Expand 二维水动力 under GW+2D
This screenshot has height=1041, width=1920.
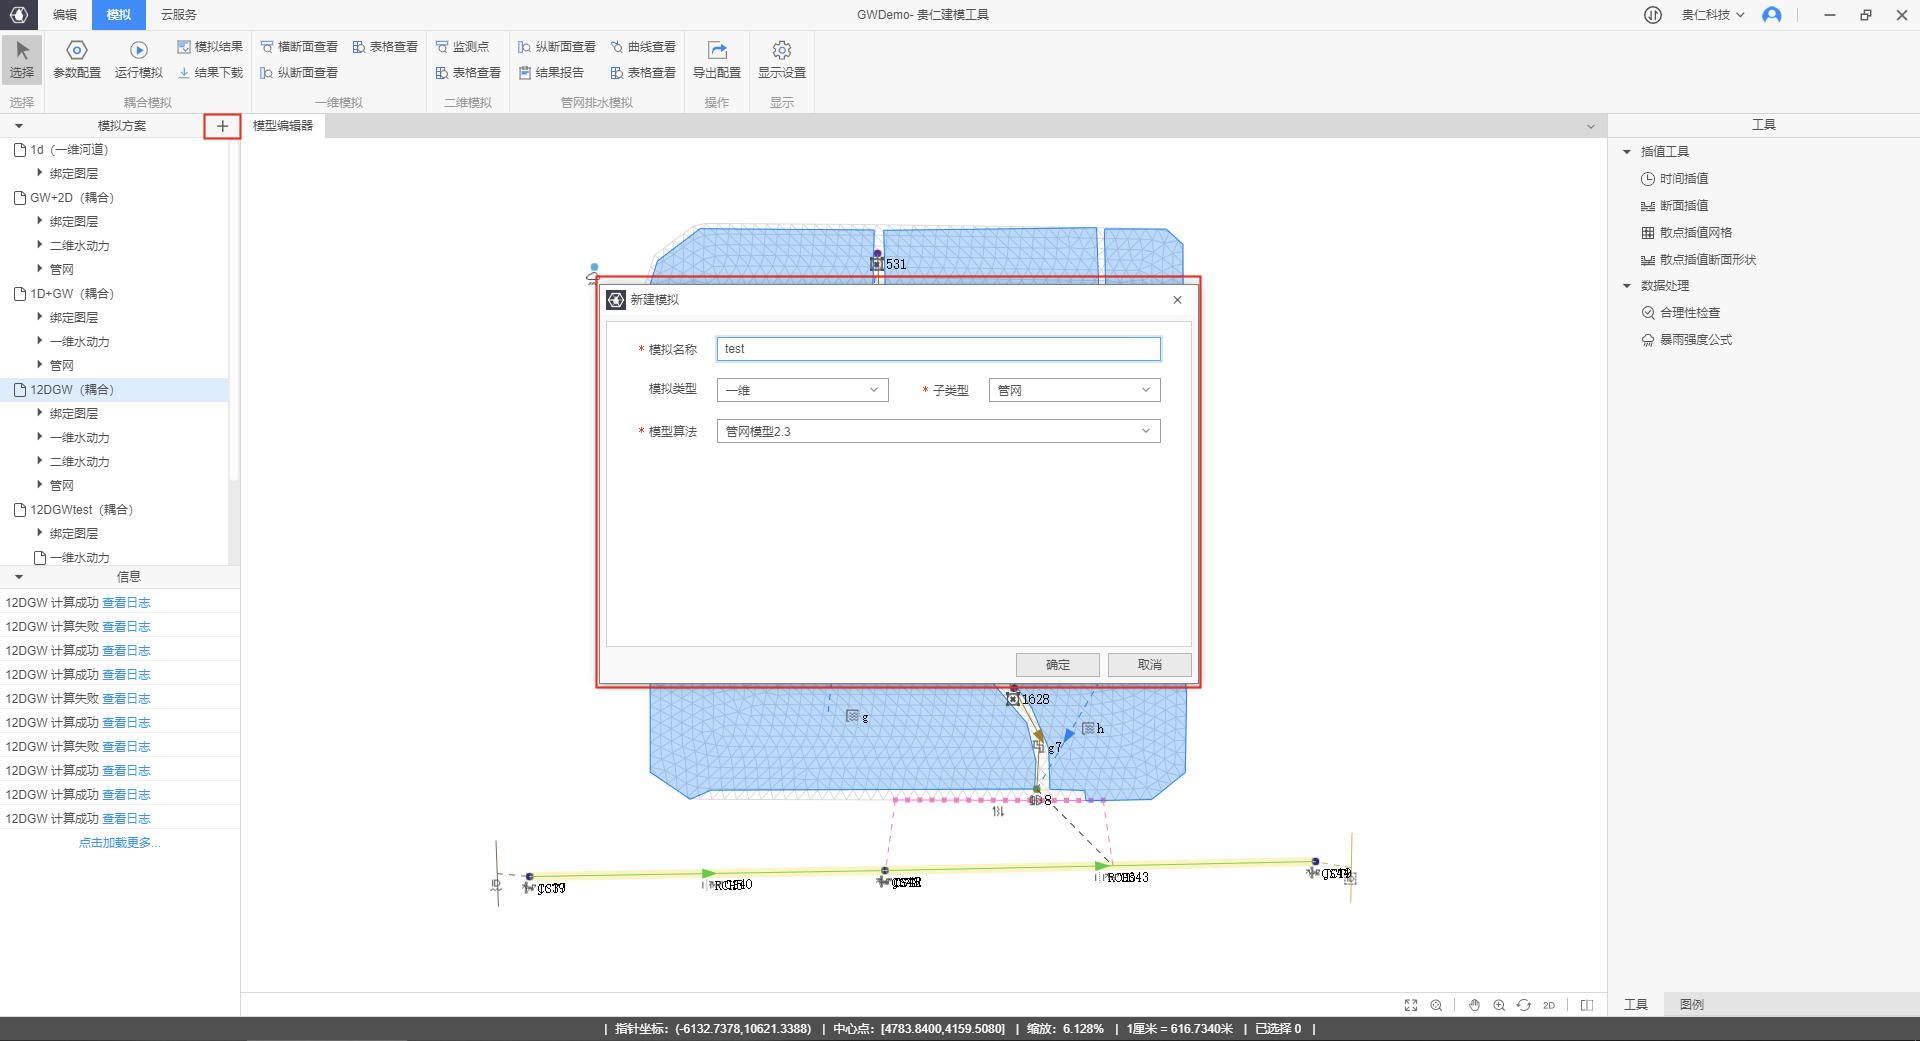click(40, 245)
